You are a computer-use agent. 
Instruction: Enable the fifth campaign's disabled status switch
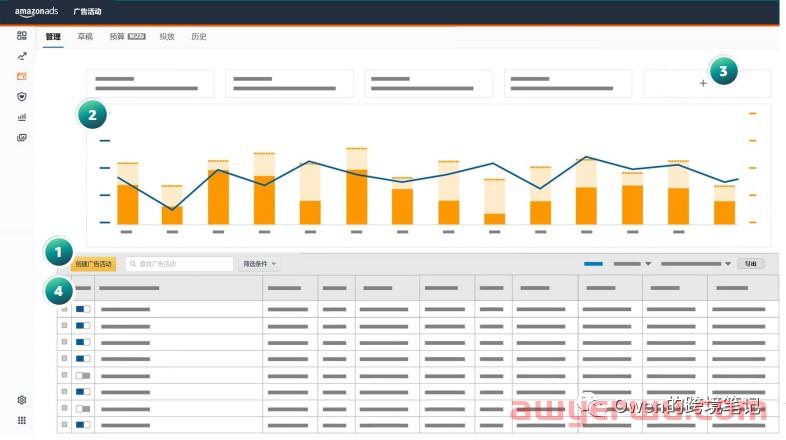83,375
